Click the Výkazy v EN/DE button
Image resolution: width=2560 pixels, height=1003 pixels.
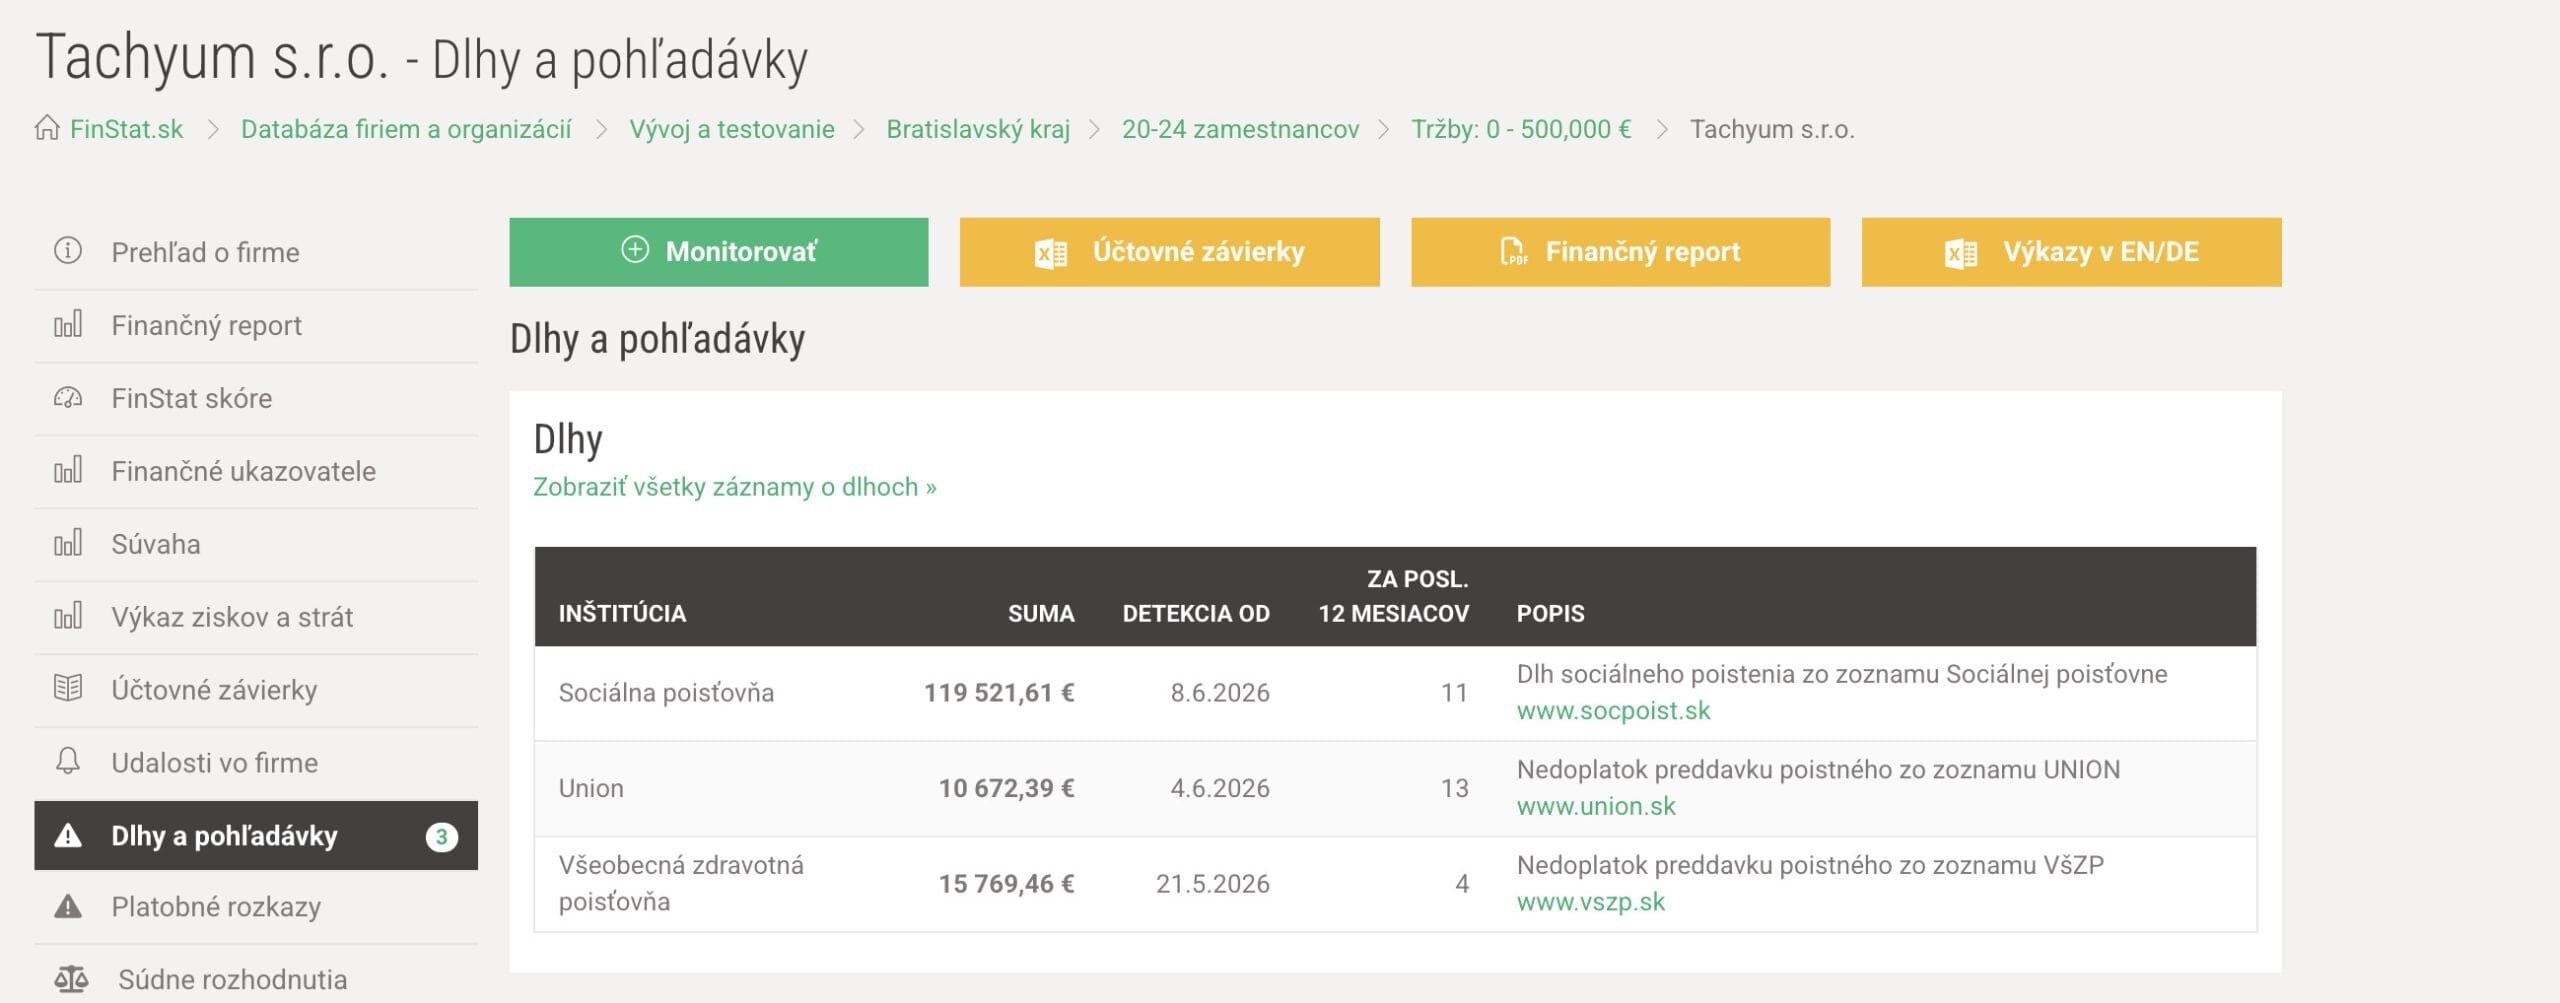(x=2072, y=252)
